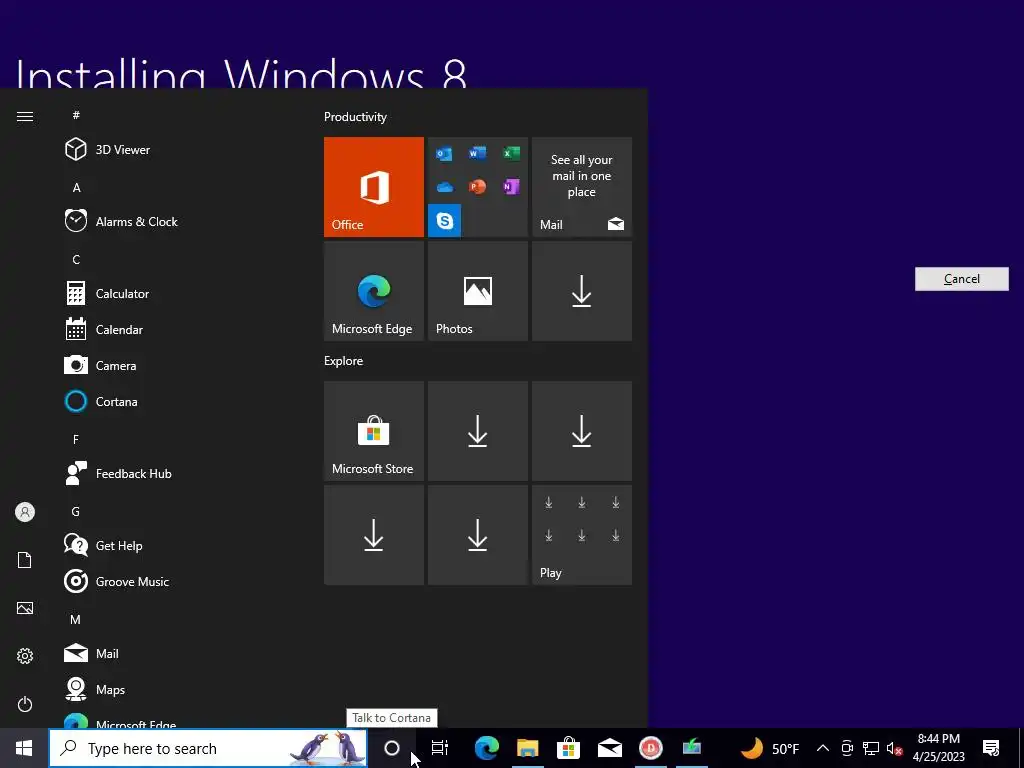1024x768 pixels.
Task: Jump via the '#' letter header
Action: click(x=76, y=115)
